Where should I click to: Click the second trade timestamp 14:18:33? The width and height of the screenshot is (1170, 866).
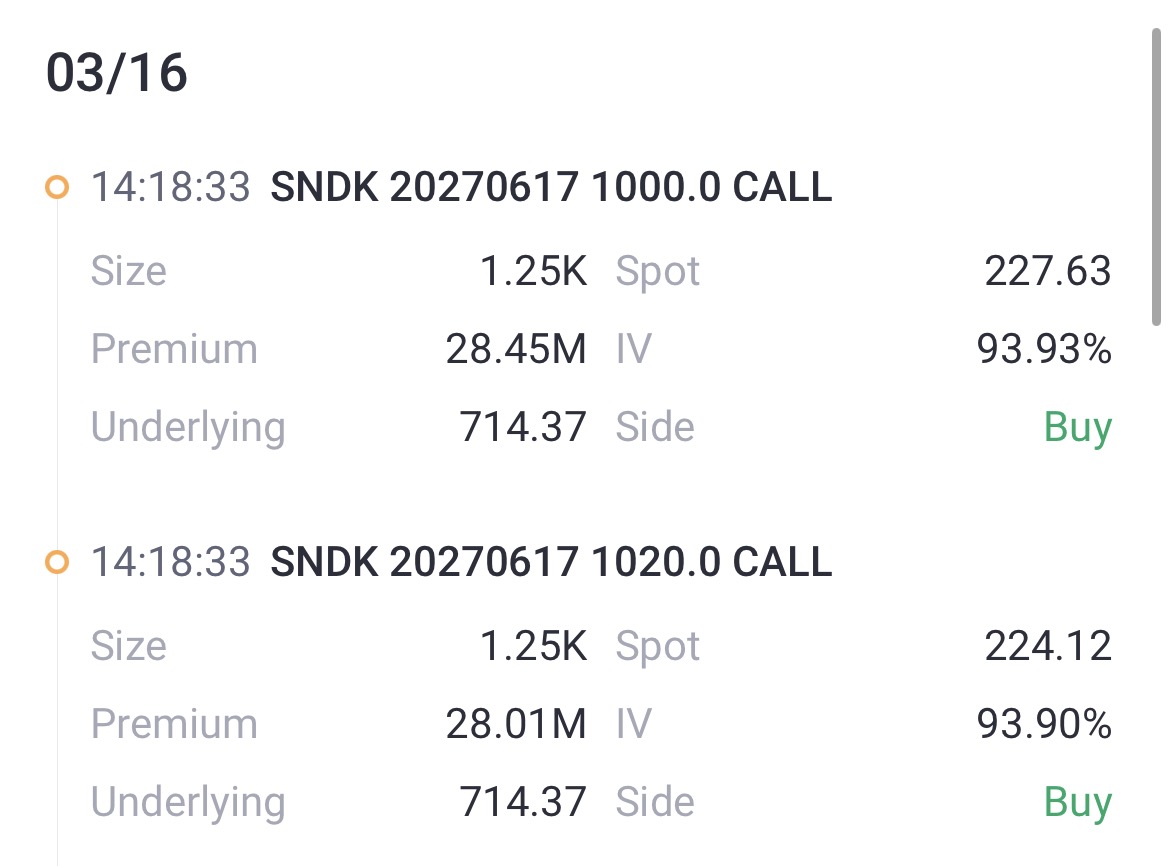(x=172, y=562)
